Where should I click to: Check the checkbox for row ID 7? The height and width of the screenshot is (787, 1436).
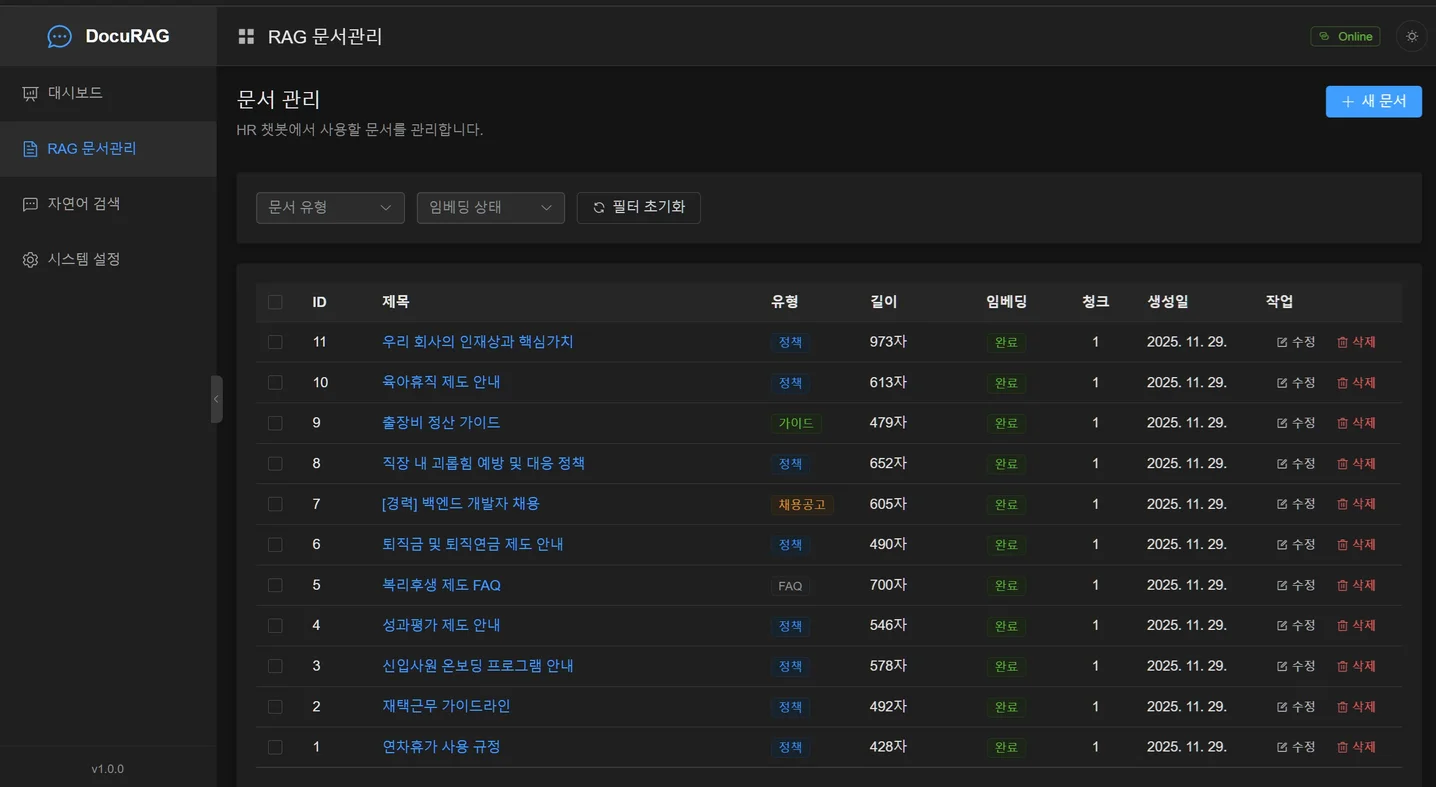pyautogui.click(x=275, y=504)
